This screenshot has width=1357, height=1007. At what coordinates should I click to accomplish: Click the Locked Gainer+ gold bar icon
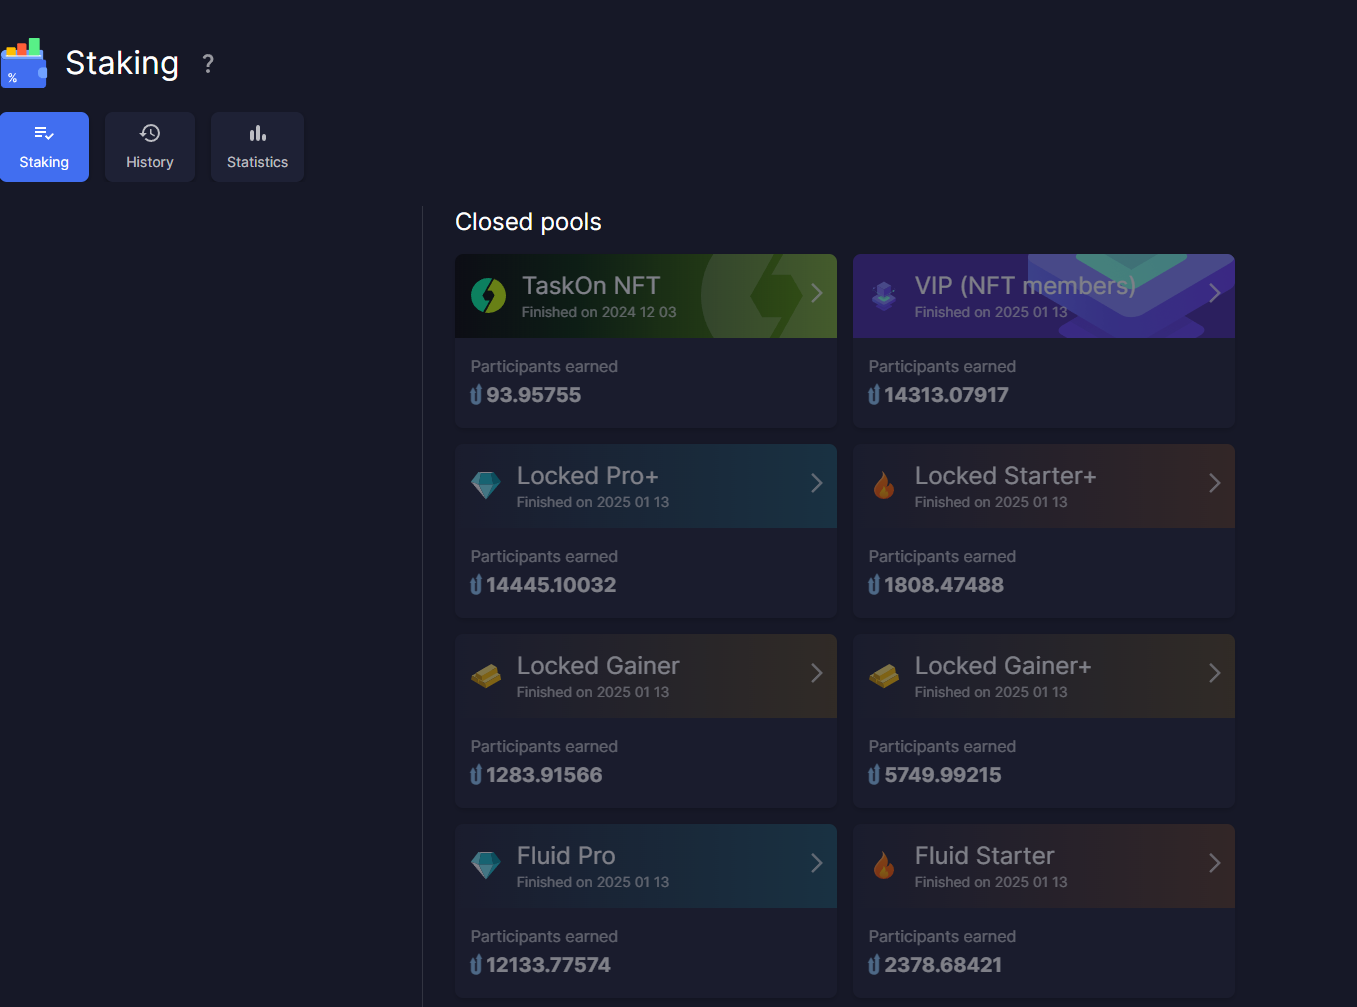884,676
